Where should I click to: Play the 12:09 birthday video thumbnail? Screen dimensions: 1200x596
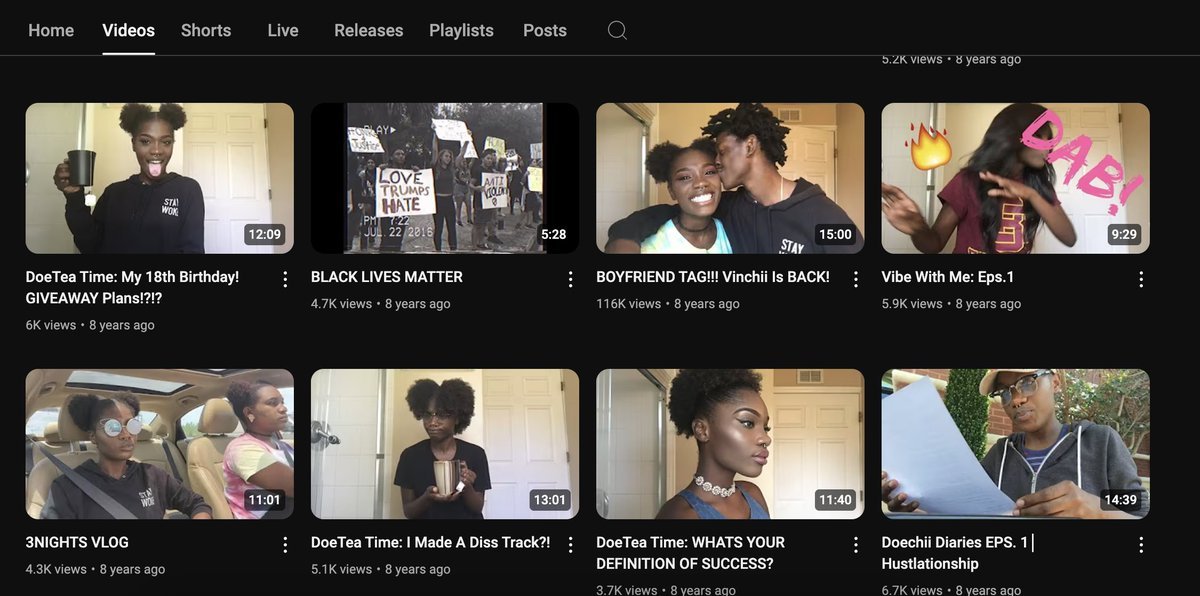click(x=160, y=178)
